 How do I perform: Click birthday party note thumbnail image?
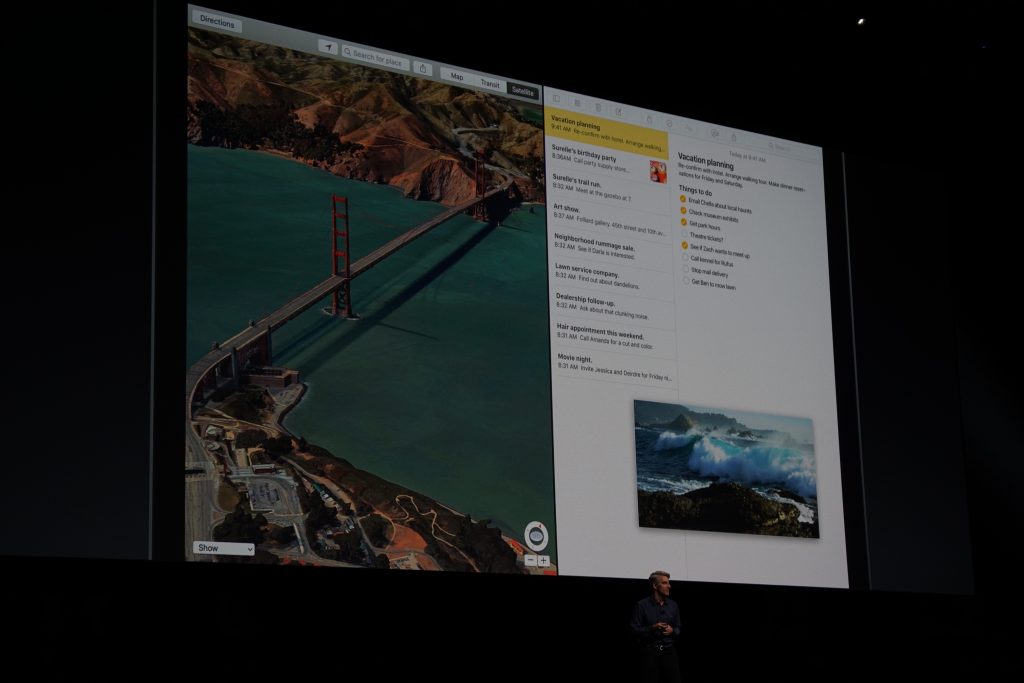(x=658, y=172)
